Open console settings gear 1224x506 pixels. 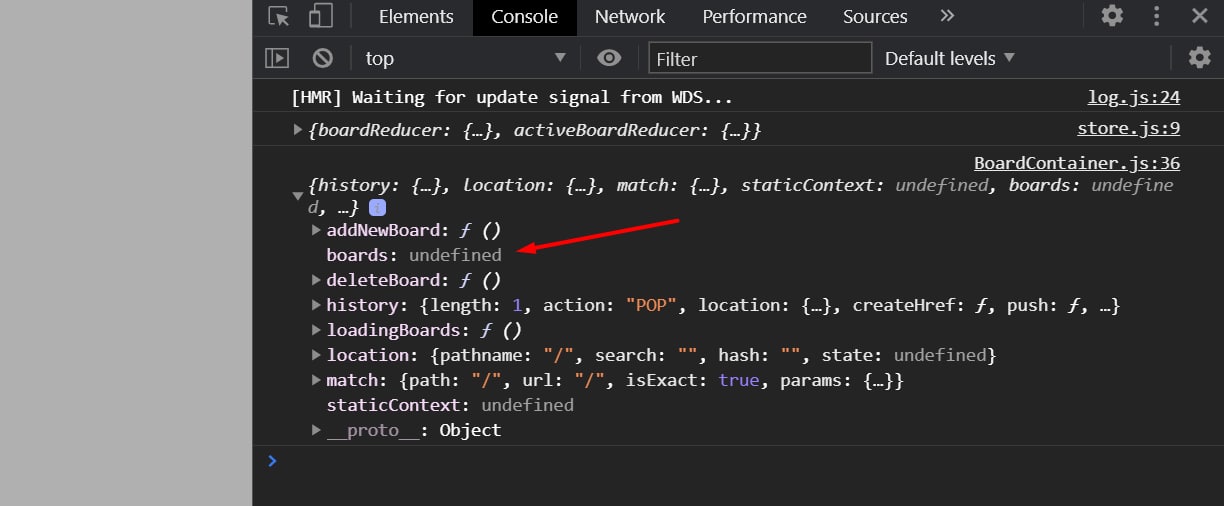point(1199,58)
